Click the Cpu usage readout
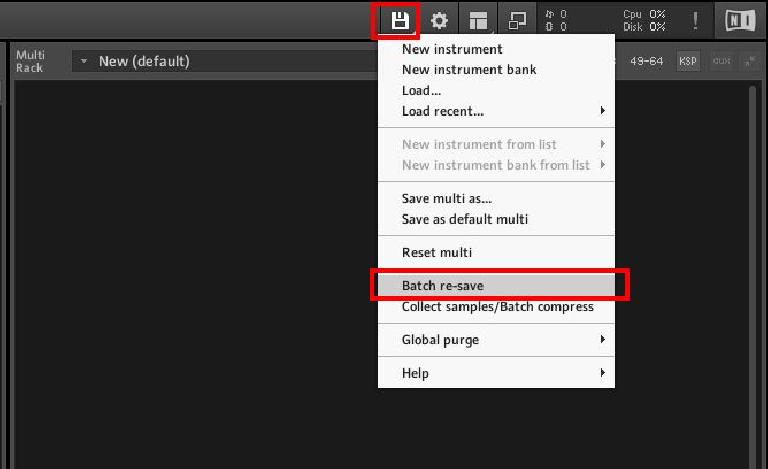Screen dimensions: 768x469 (x=644, y=14)
